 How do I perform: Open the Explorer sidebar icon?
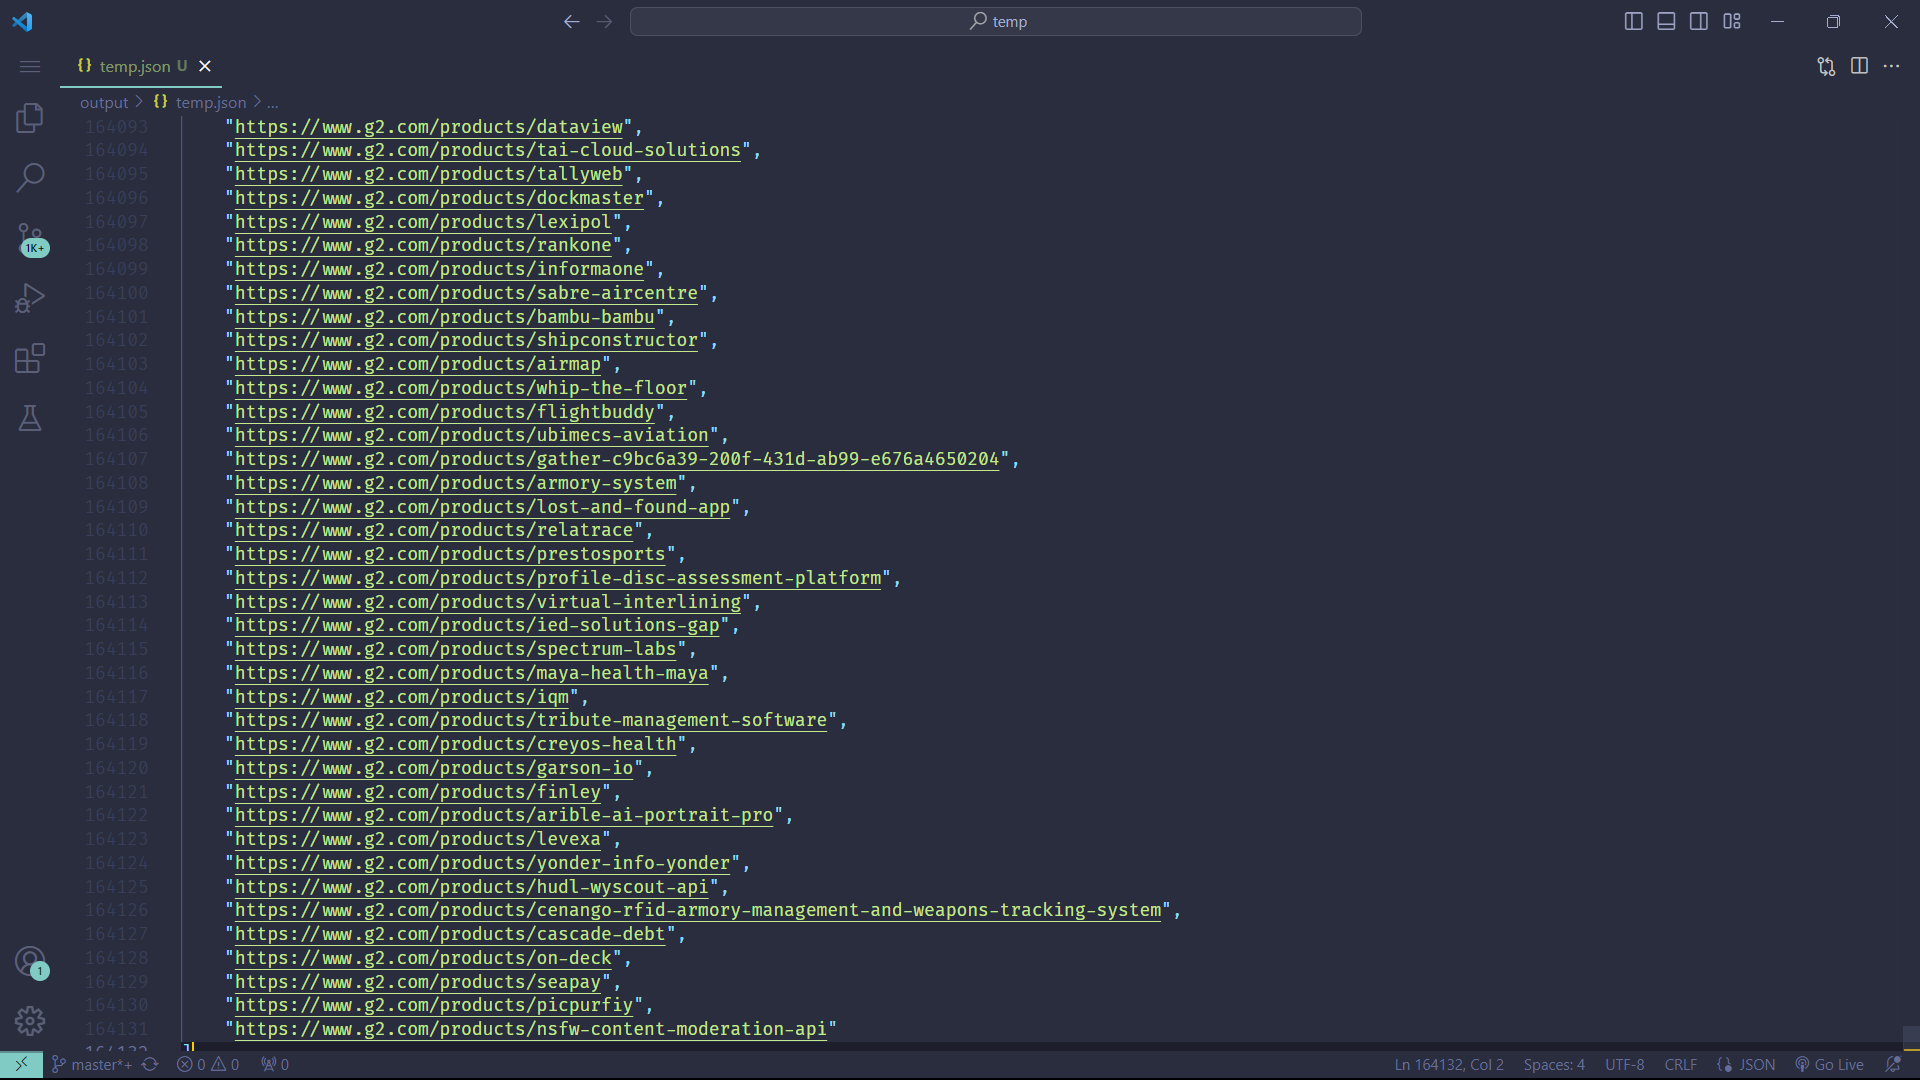coord(30,117)
